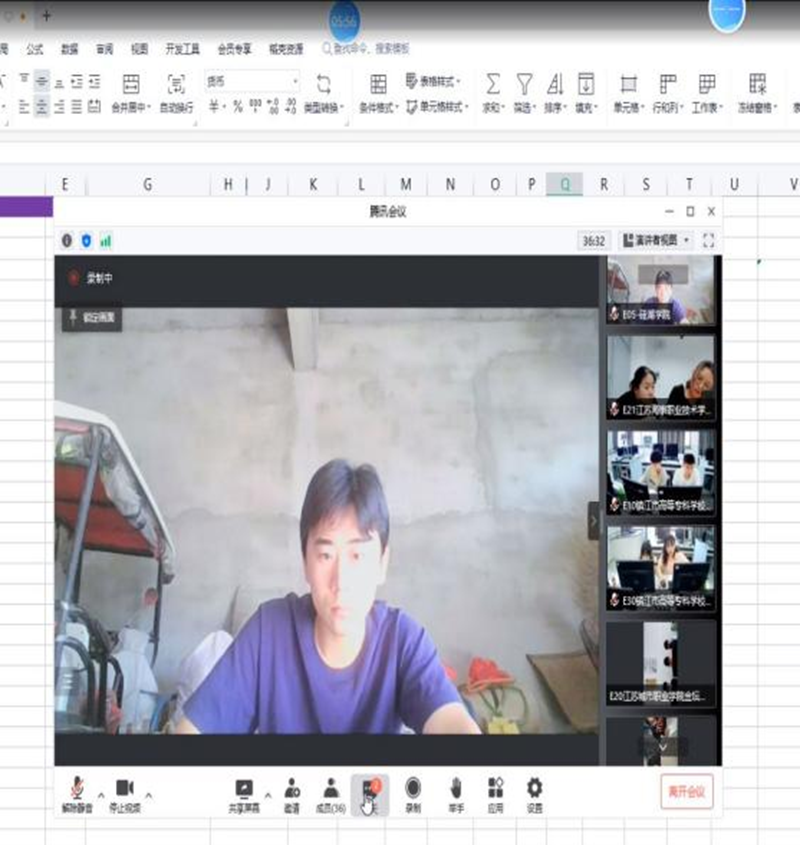Open the 应用 apps icon
800x845 pixels.
click(x=495, y=792)
